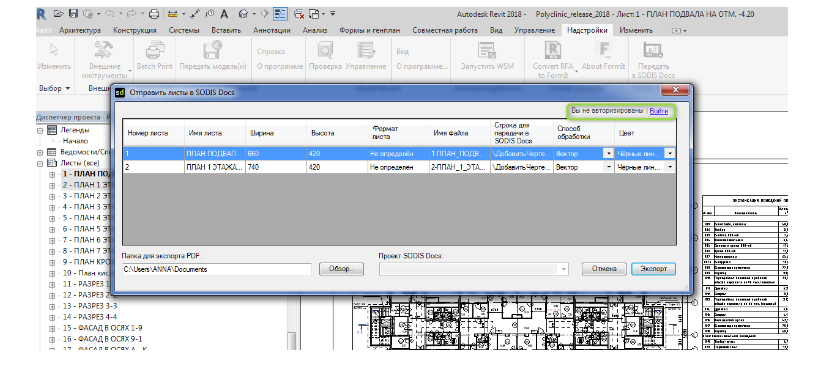Open the Revit application menu logo
The height and width of the screenshot is (367, 827).
42,14
